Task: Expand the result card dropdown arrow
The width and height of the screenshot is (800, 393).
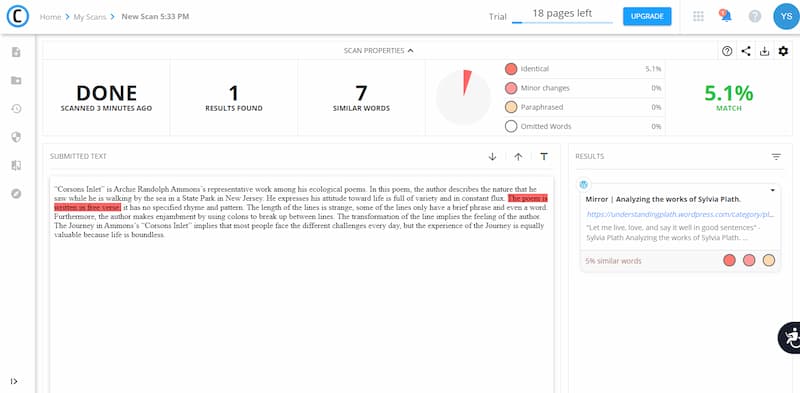Action: click(772, 190)
